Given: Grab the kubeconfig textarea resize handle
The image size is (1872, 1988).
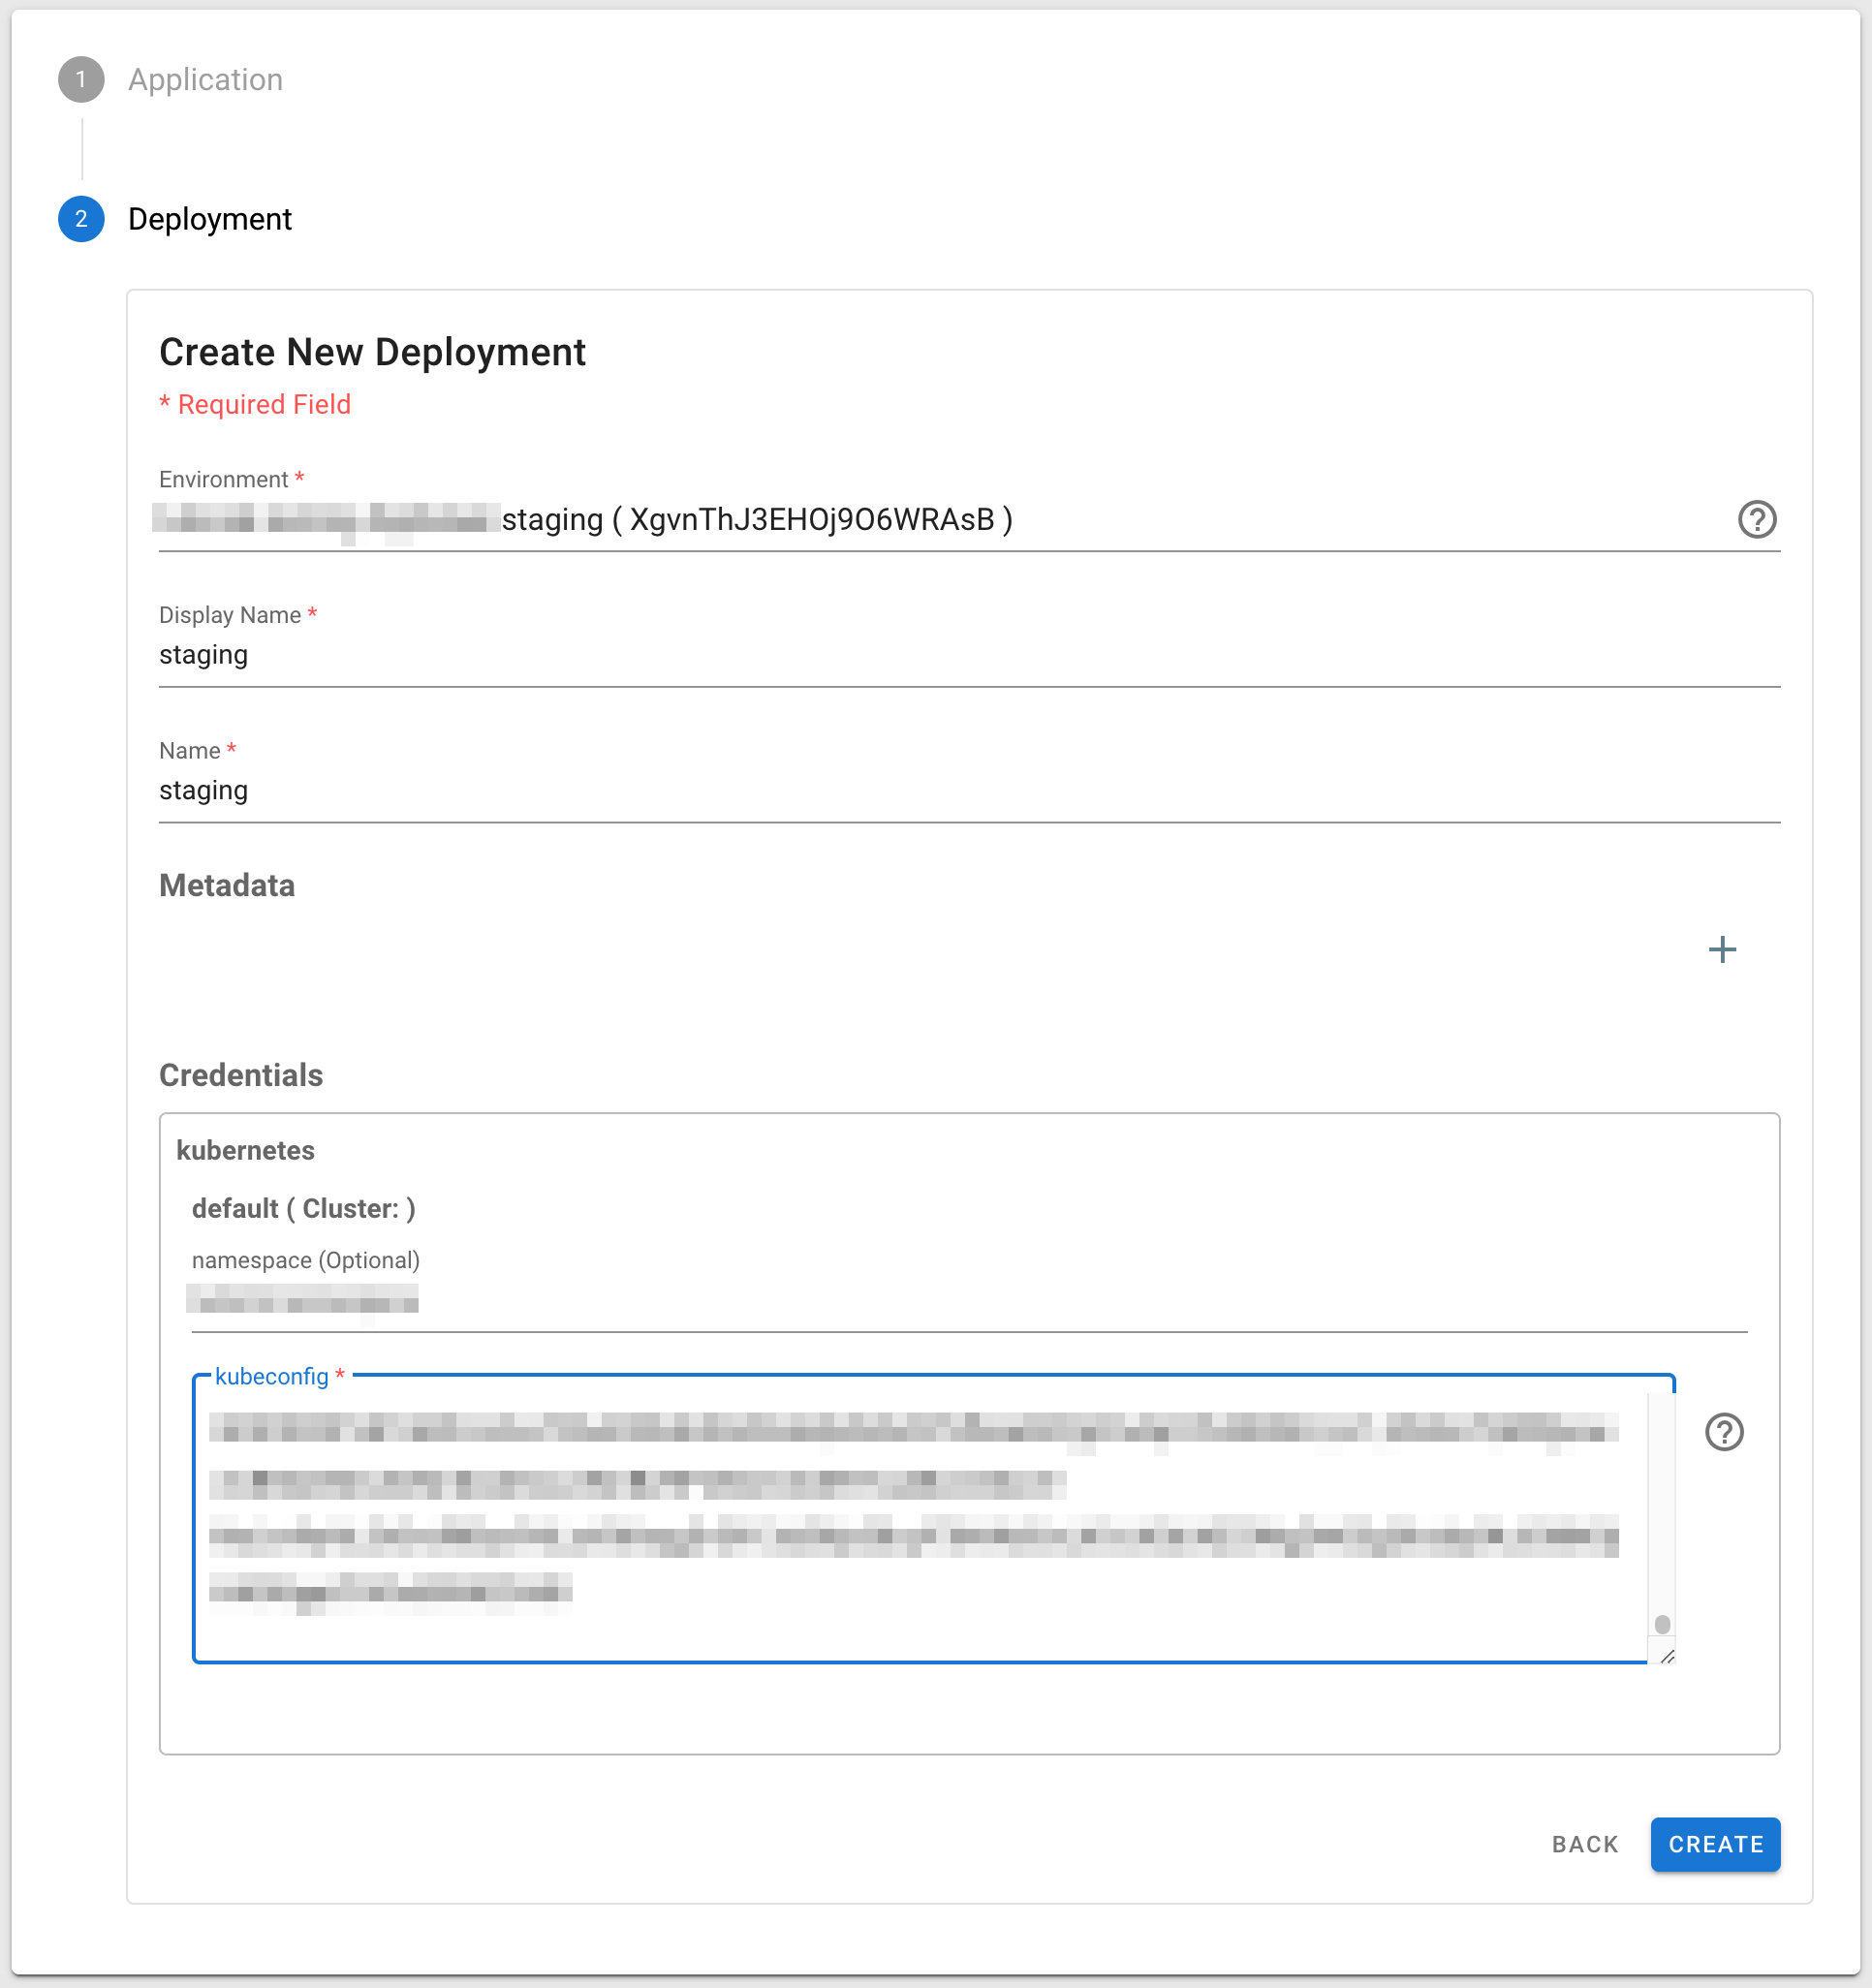Looking at the screenshot, I should click(1666, 1656).
